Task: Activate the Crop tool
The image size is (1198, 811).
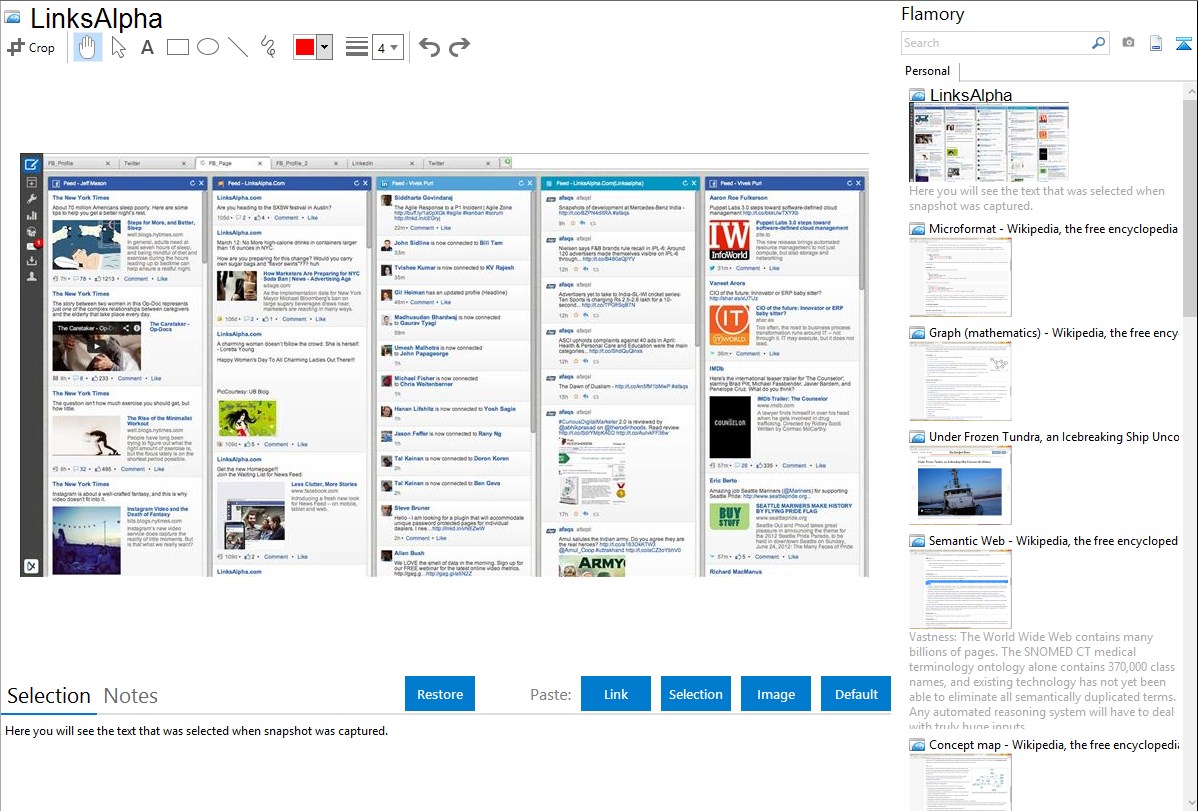Action: [31, 47]
